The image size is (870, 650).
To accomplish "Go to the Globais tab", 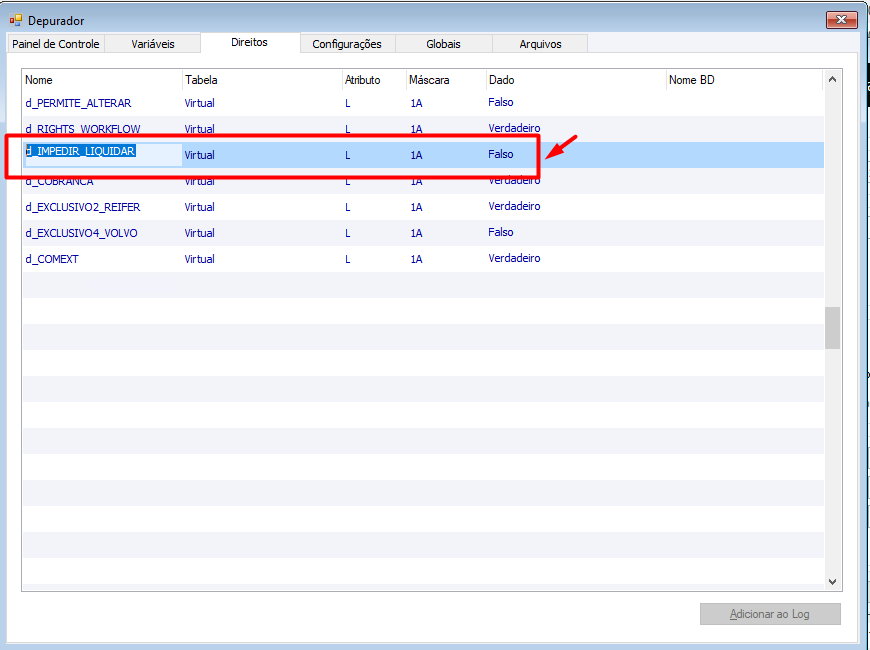I will [443, 44].
